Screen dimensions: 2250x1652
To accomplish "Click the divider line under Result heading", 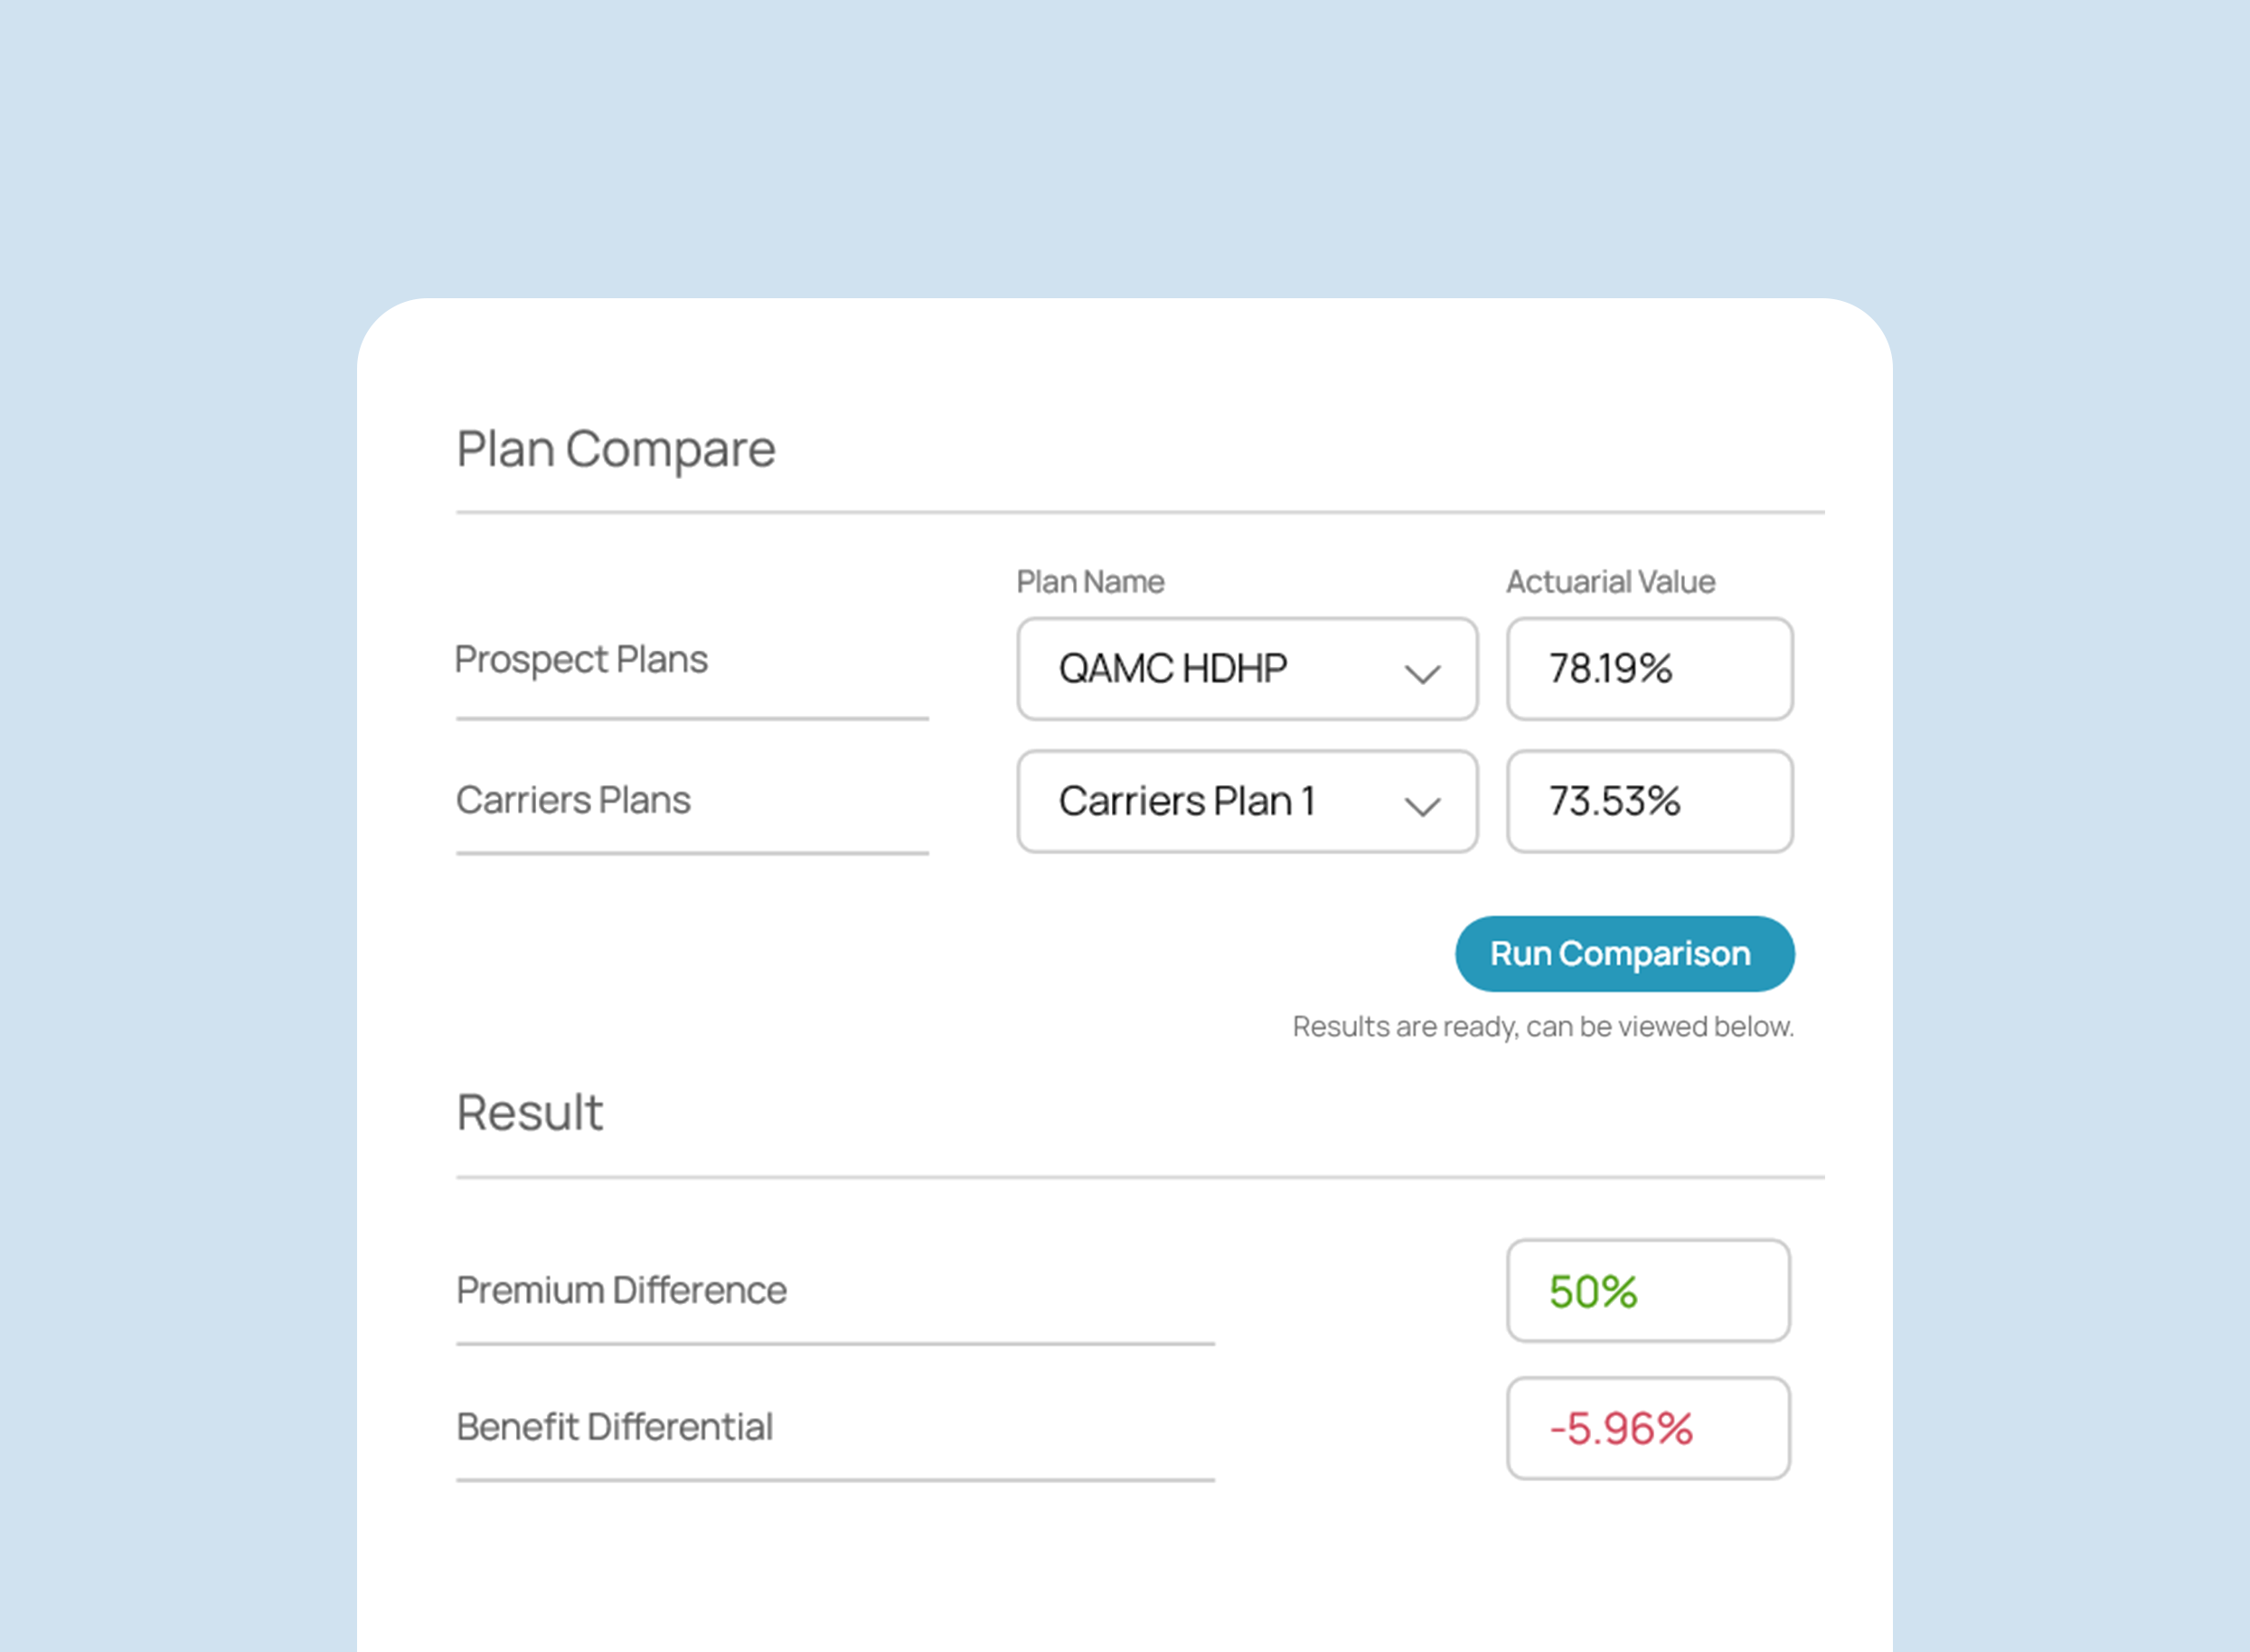I will 1141,1177.
